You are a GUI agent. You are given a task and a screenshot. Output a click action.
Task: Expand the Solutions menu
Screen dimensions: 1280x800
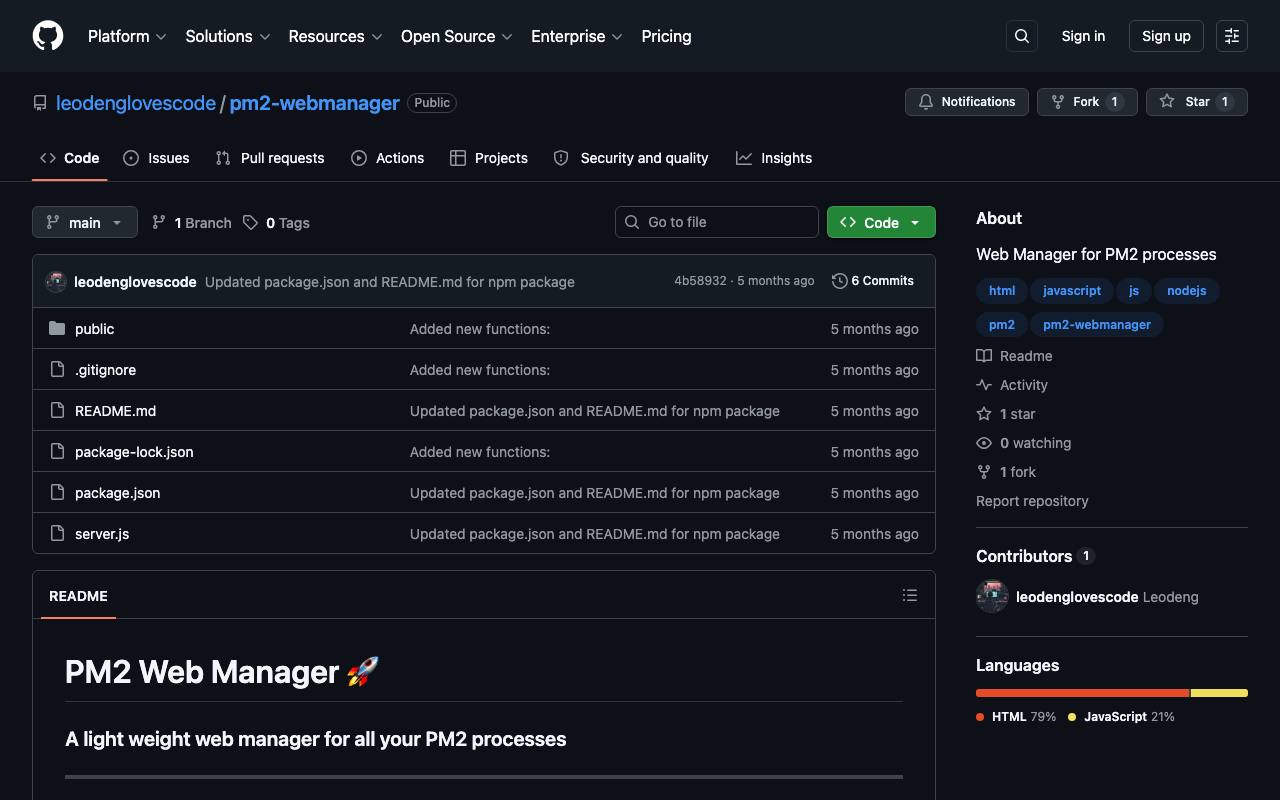point(228,36)
